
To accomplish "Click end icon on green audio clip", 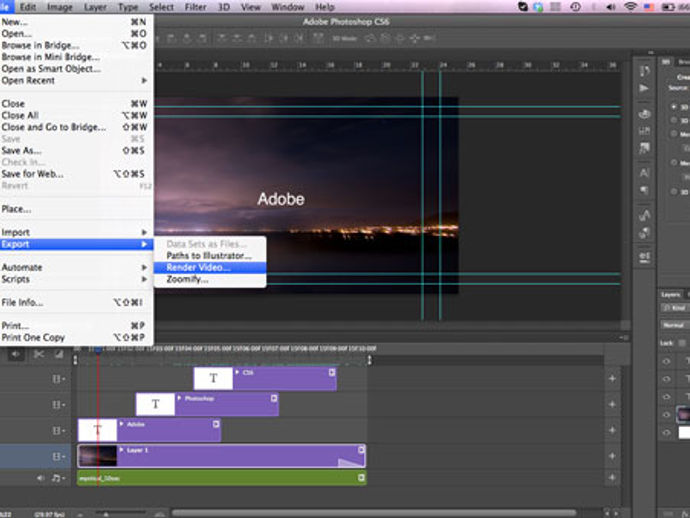I will coord(361,478).
